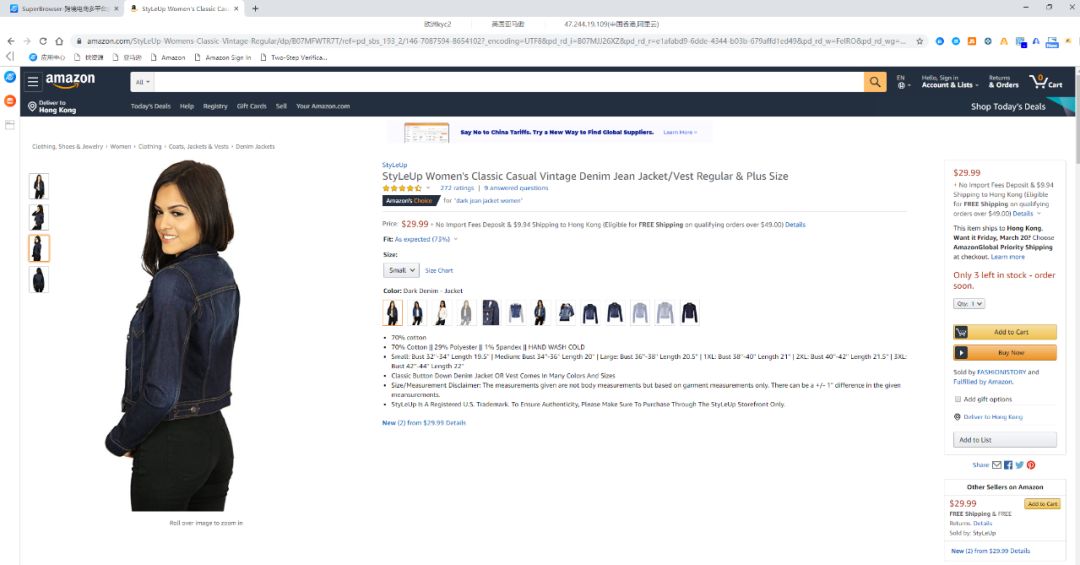
Task: Click the Buy Now button
Action: pos(1005,353)
